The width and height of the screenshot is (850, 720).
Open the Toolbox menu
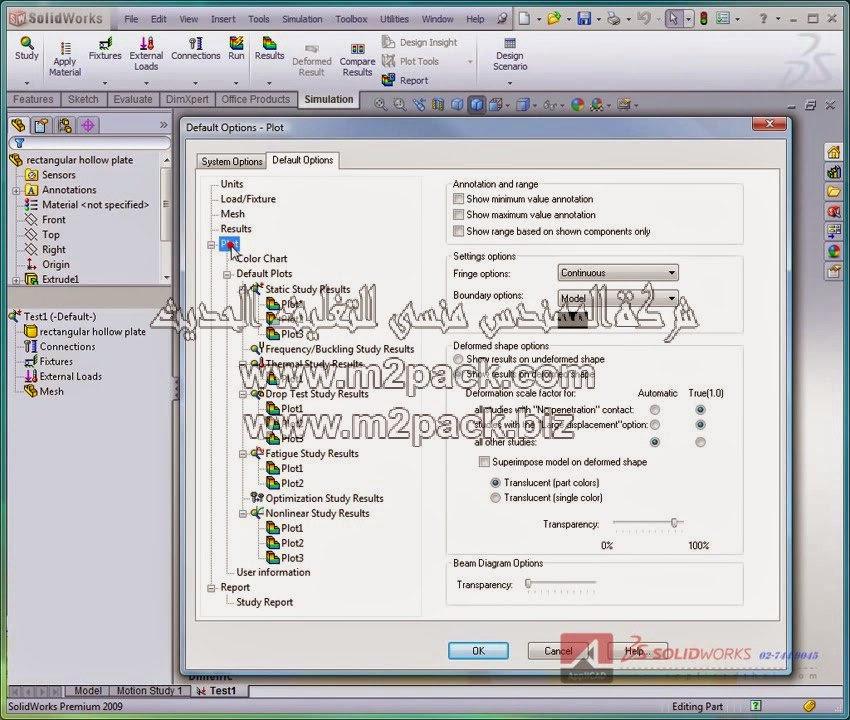pyautogui.click(x=351, y=19)
